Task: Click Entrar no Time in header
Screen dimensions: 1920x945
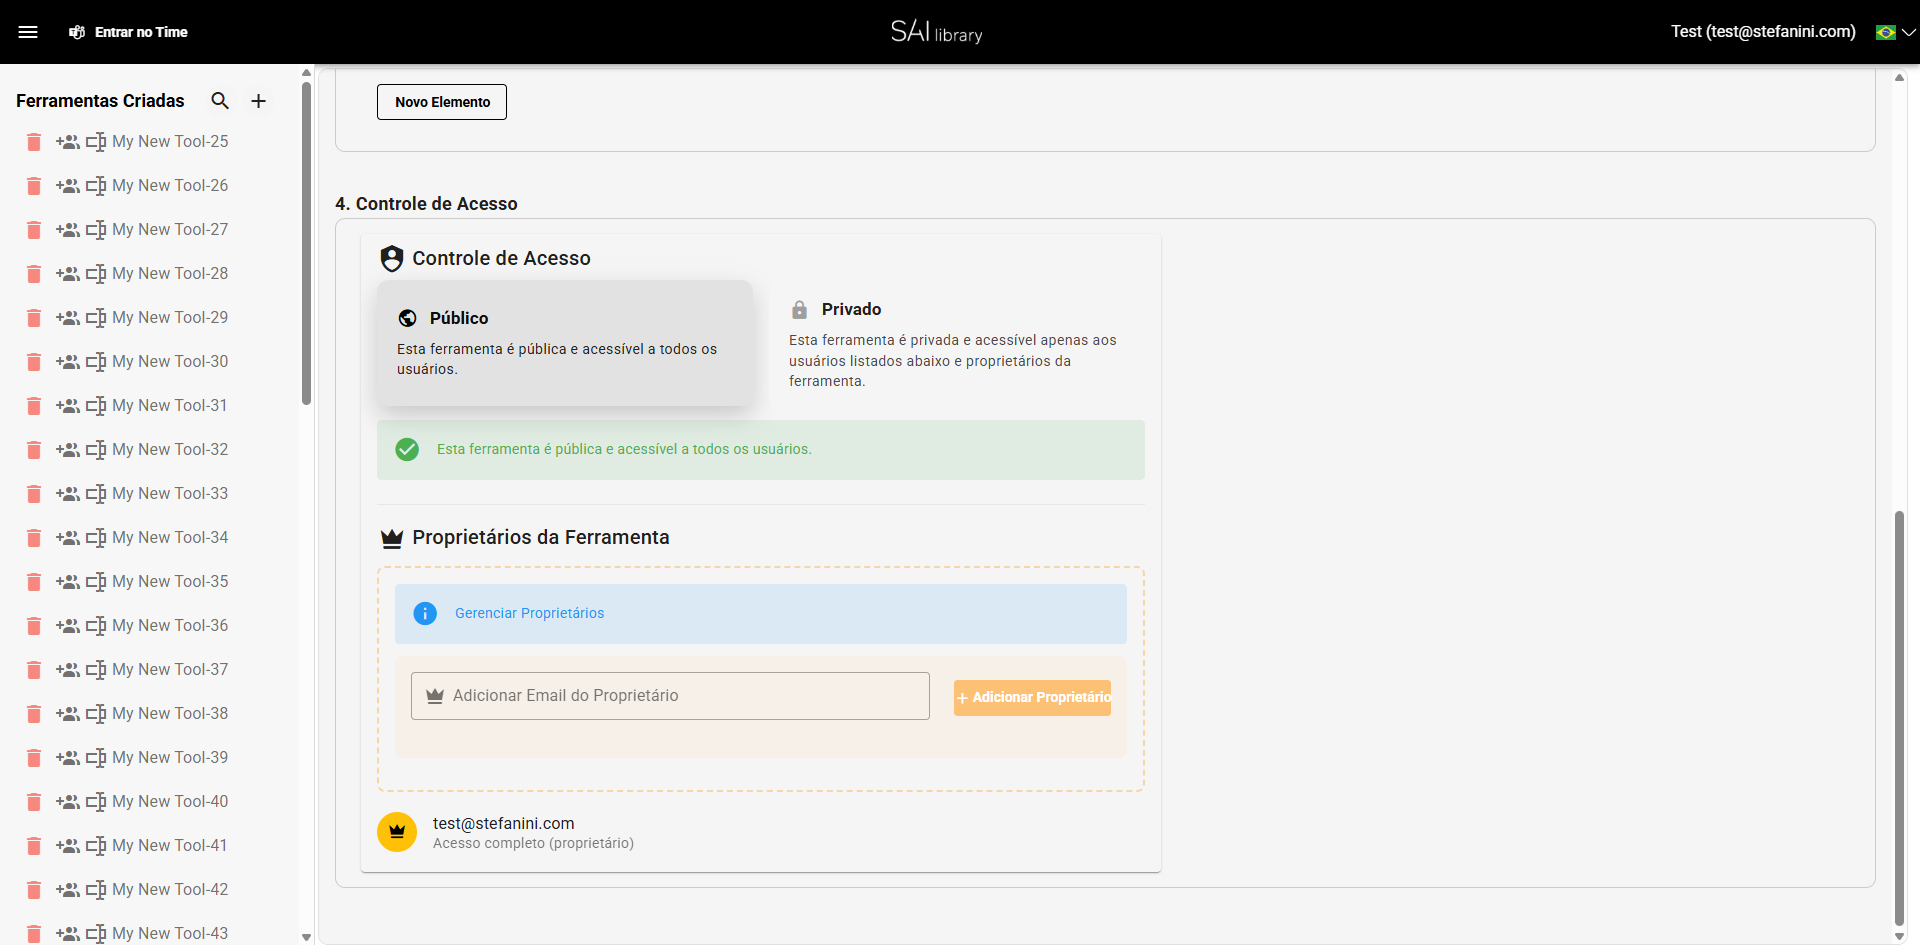Action: point(129,32)
